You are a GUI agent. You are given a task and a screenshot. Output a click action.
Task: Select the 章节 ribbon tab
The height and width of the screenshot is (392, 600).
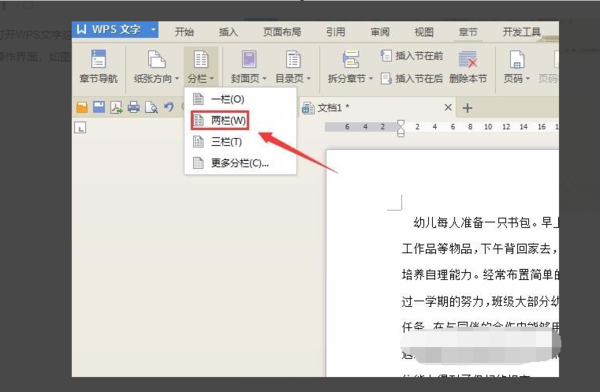pos(468,32)
